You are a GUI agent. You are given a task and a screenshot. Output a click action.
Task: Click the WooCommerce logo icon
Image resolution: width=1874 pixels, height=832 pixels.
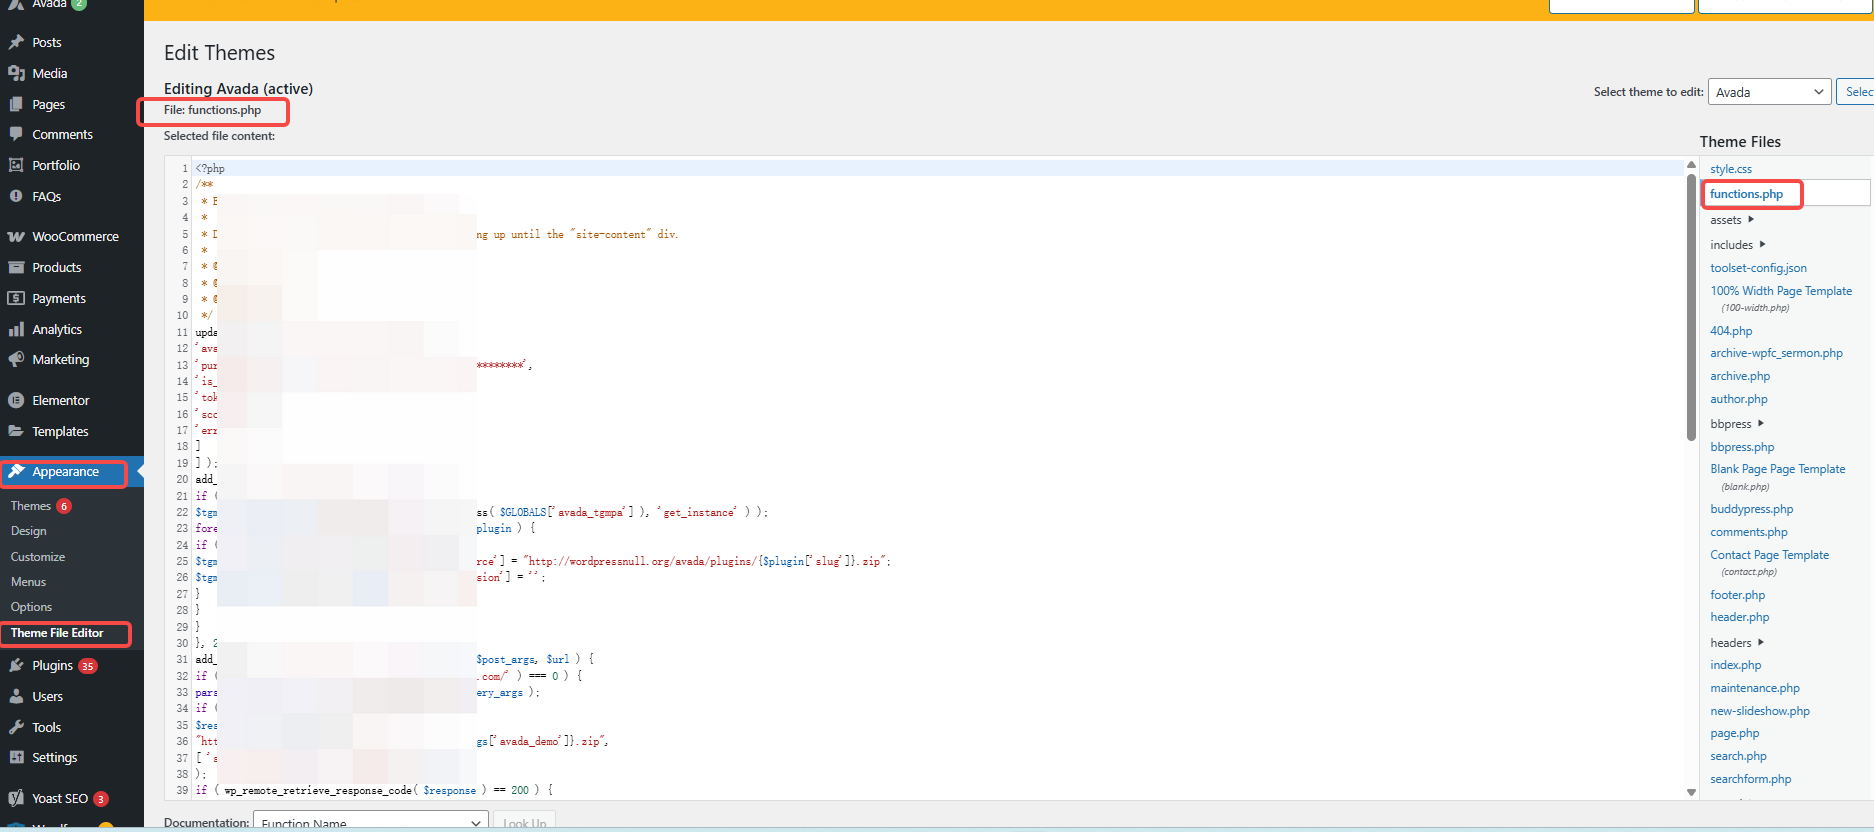point(16,237)
